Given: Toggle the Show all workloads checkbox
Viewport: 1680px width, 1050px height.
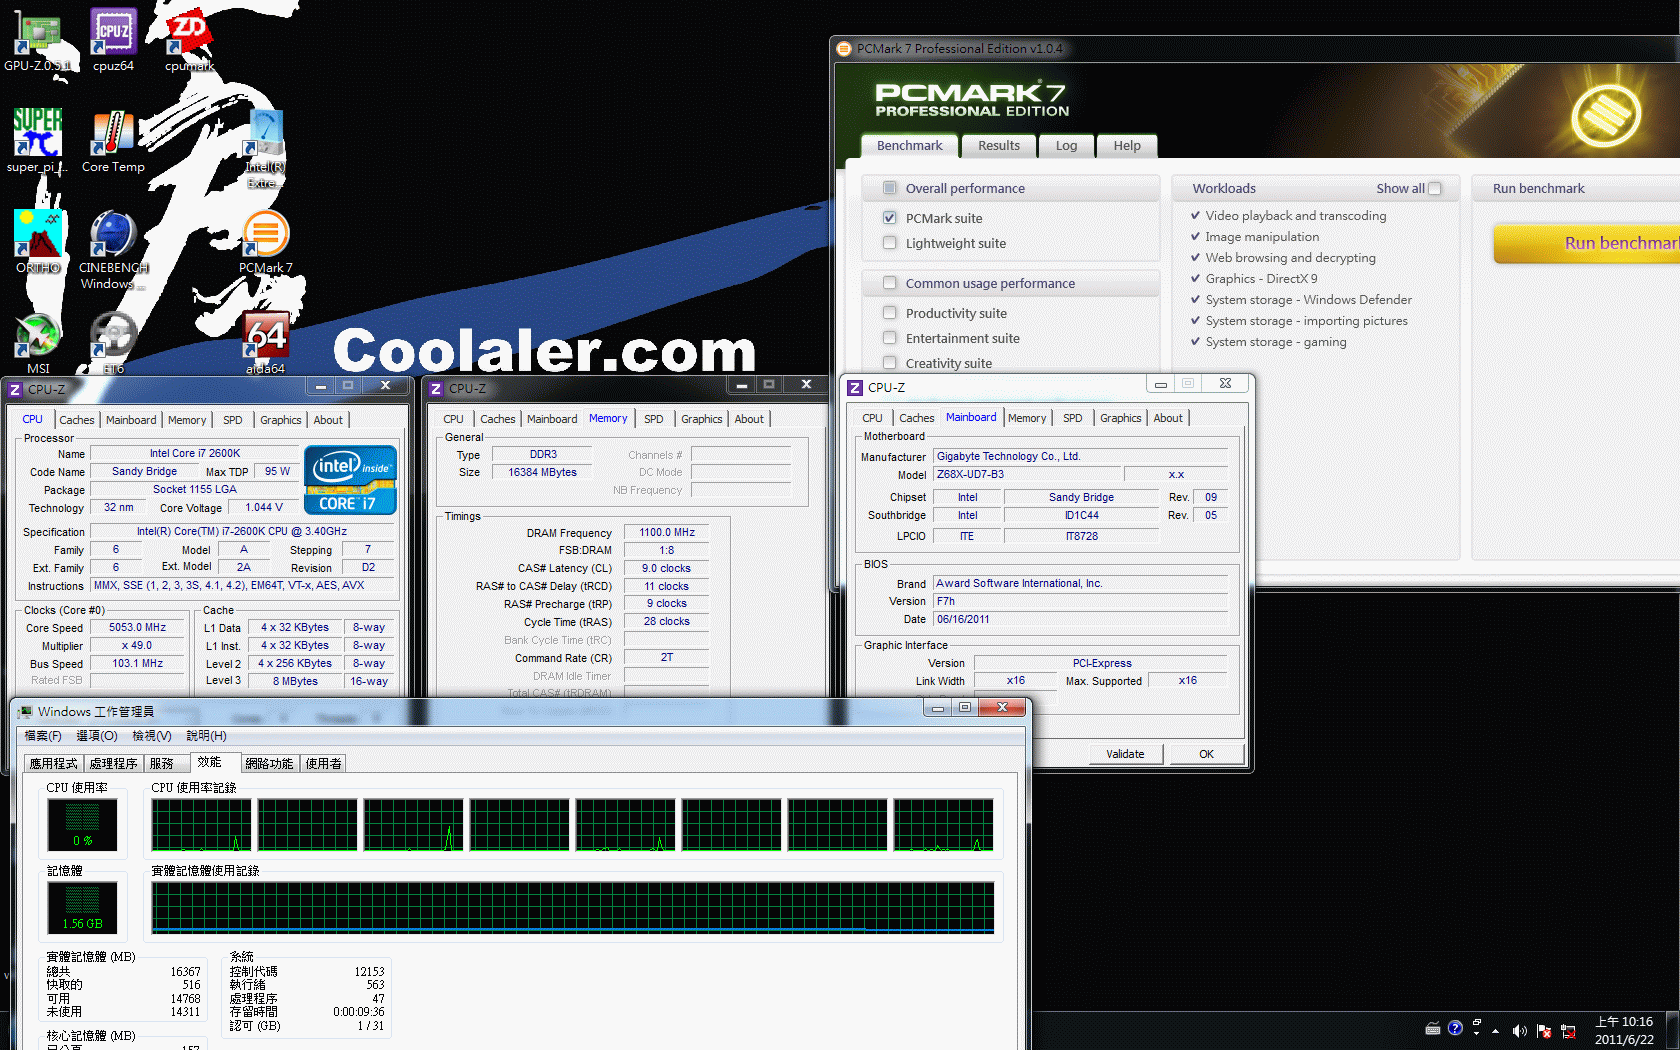Looking at the screenshot, I should (1435, 188).
